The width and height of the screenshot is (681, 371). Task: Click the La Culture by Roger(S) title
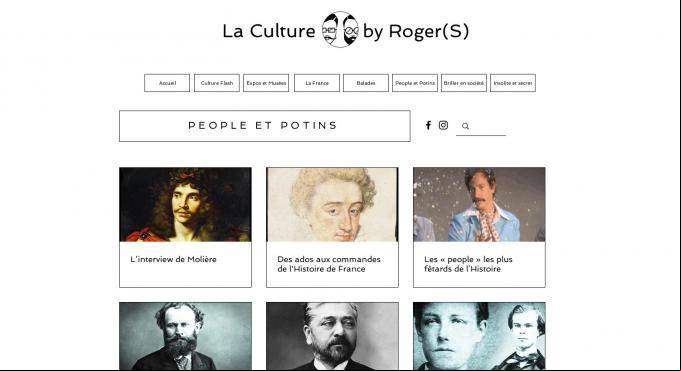click(346, 31)
